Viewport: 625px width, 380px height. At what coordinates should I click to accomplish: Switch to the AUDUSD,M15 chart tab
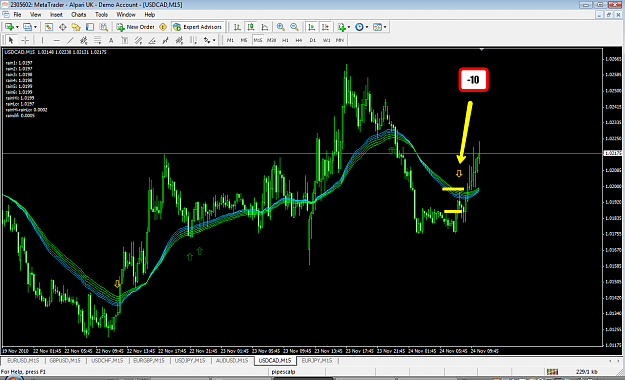click(x=232, y=360)
